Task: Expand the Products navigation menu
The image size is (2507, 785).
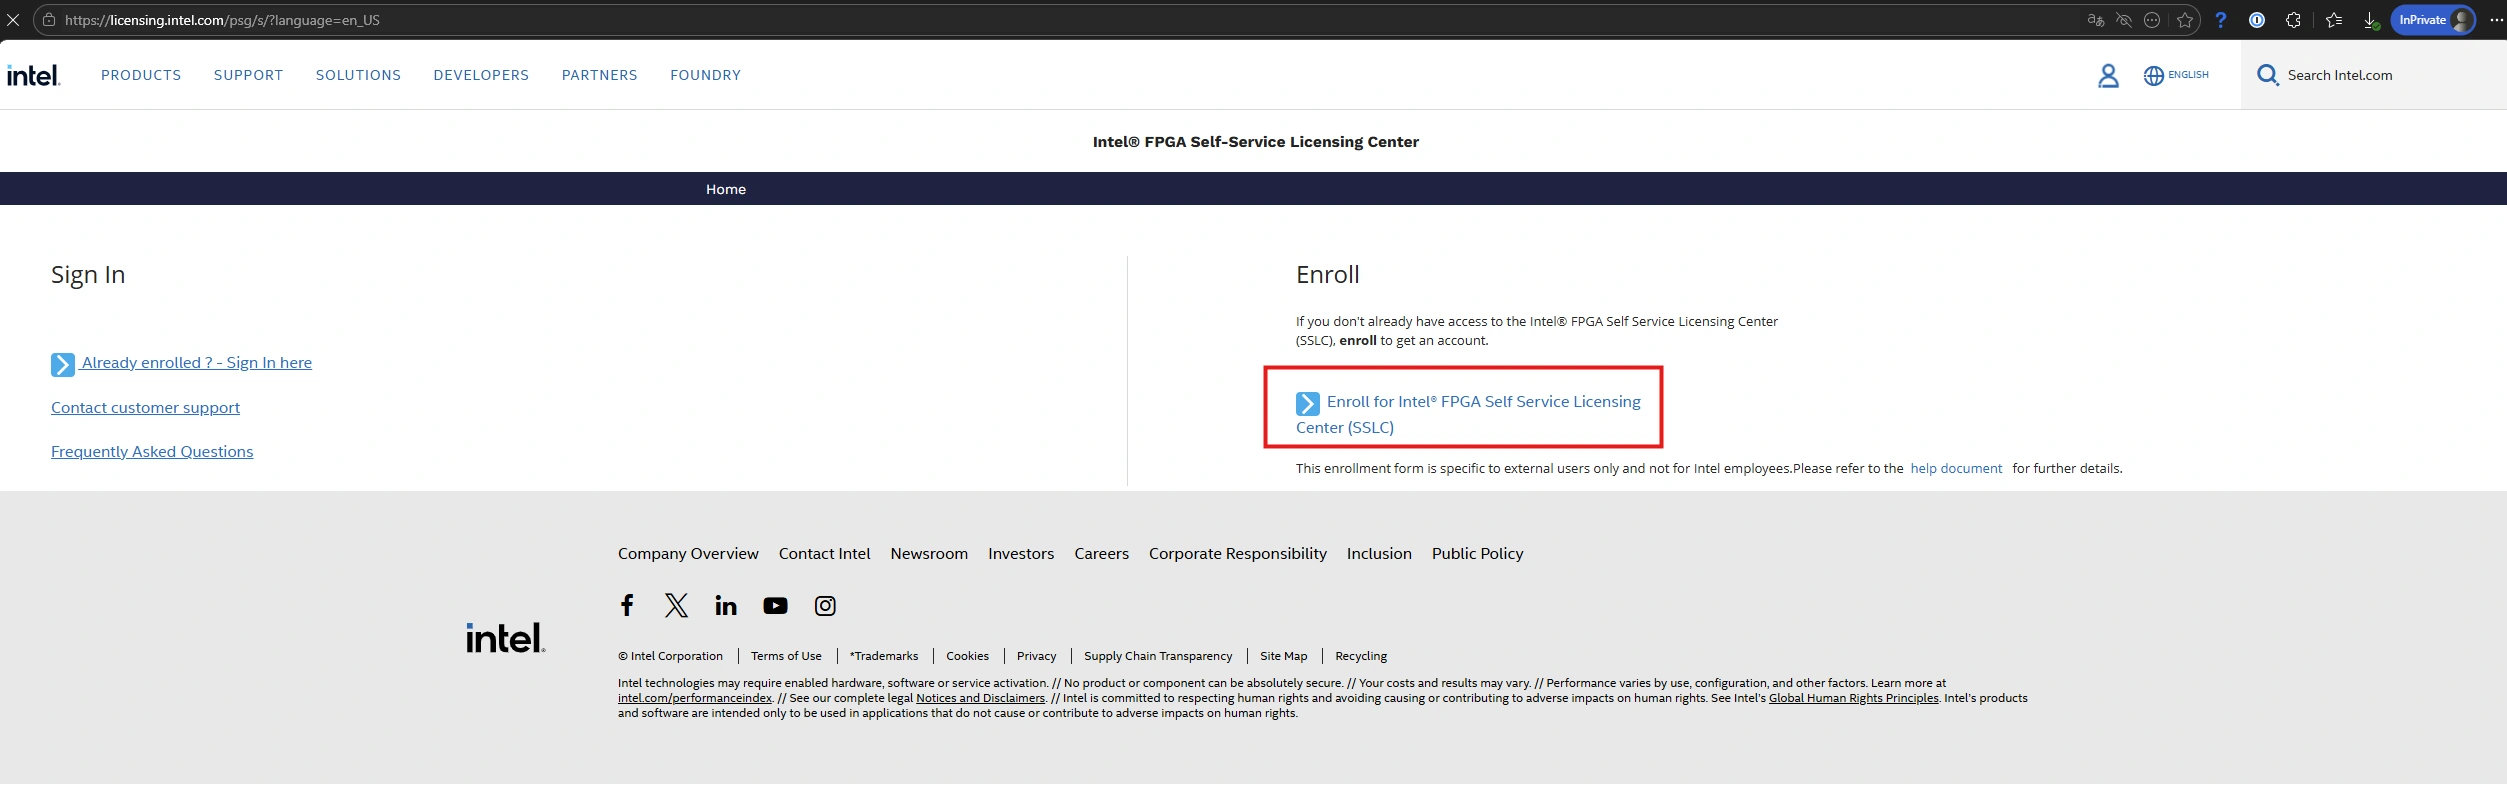Action: (x=141, y=75)
